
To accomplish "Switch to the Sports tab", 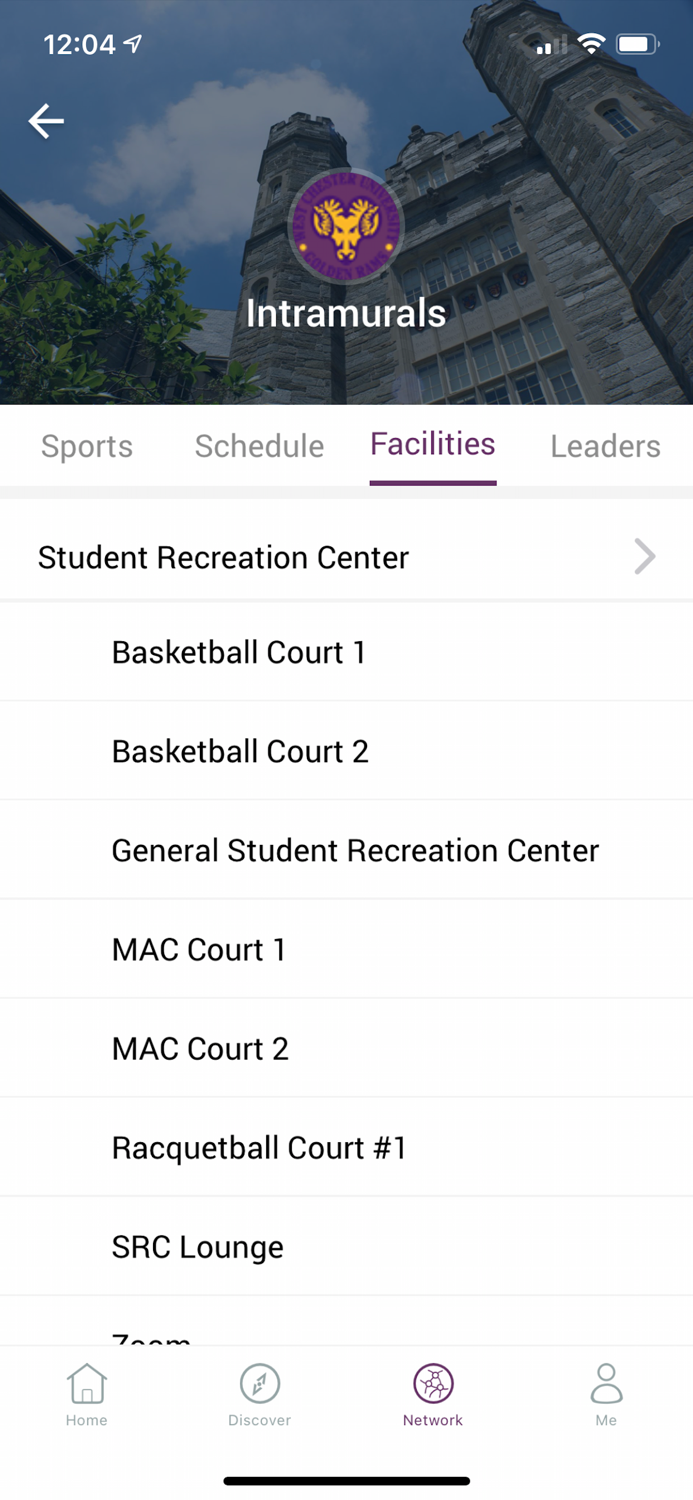I will (86, 446).
